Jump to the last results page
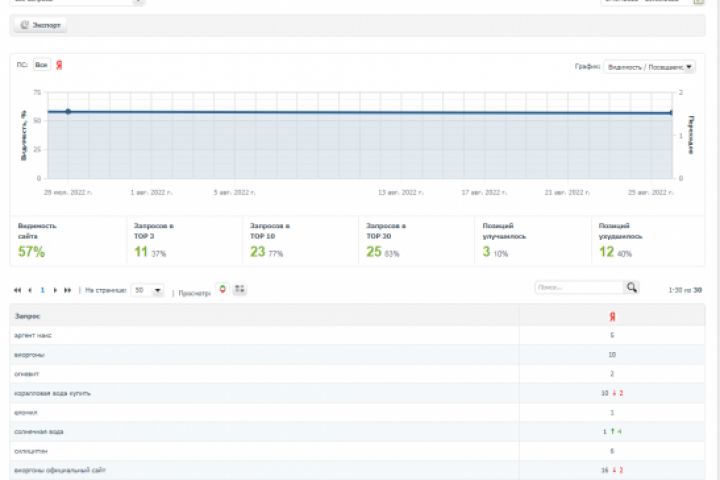This screenshot has width=720, height=480. pyautogui.click(x=68, y=290)
